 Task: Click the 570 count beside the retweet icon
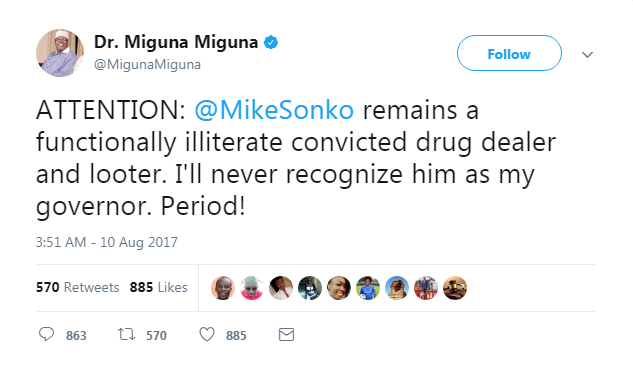coord(156,335)
